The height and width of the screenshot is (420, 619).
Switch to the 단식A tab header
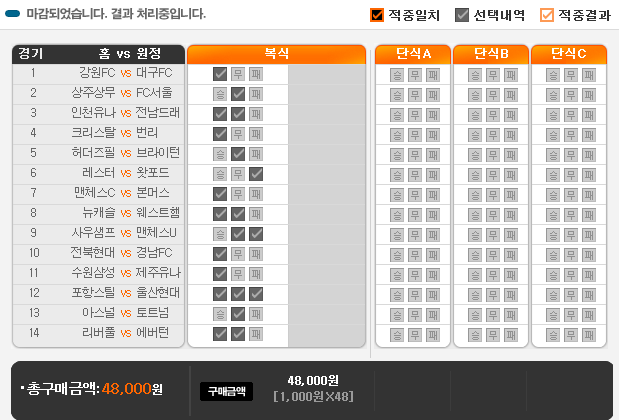(x=413, y=53)
